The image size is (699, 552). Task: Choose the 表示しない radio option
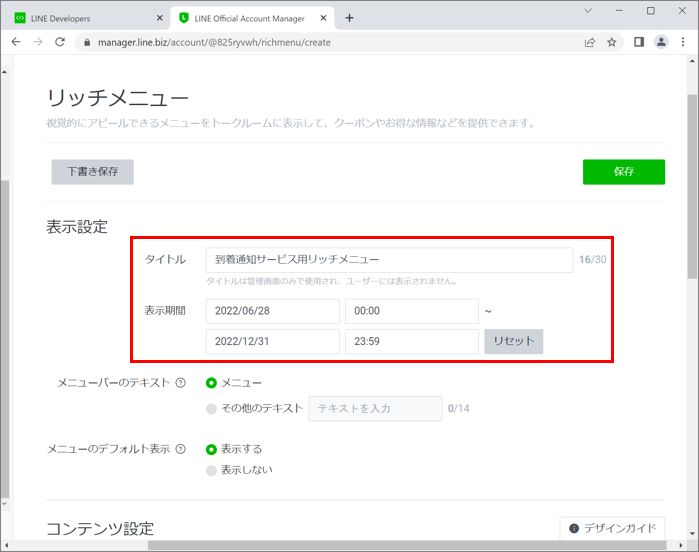(x=211, y=470)
